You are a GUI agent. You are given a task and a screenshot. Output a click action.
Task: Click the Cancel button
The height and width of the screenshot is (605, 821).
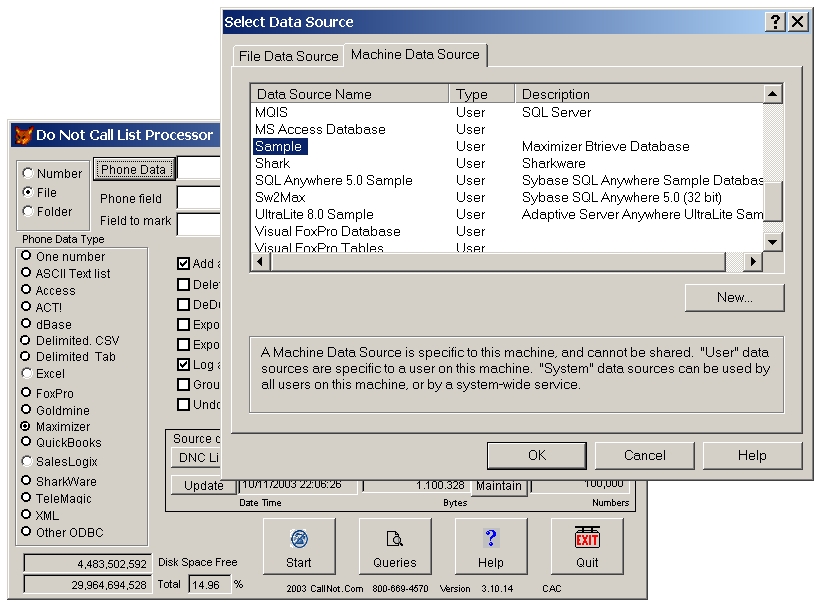(645, 455)
